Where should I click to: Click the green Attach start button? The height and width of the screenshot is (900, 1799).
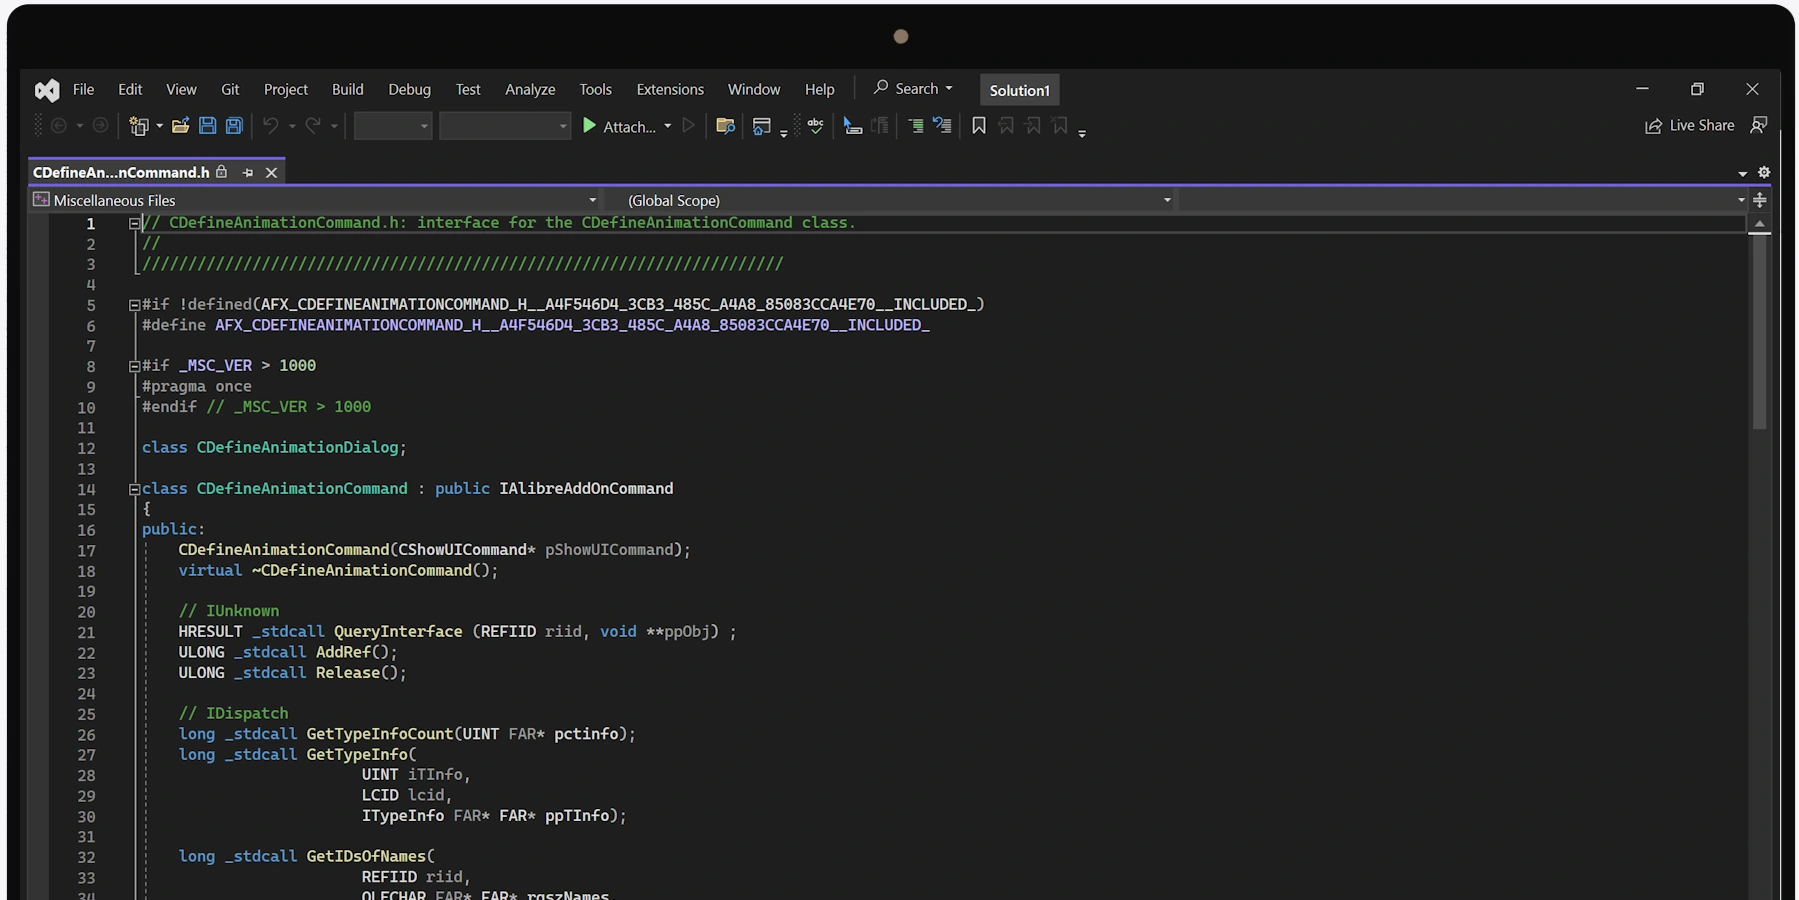[x=590, y=126]
